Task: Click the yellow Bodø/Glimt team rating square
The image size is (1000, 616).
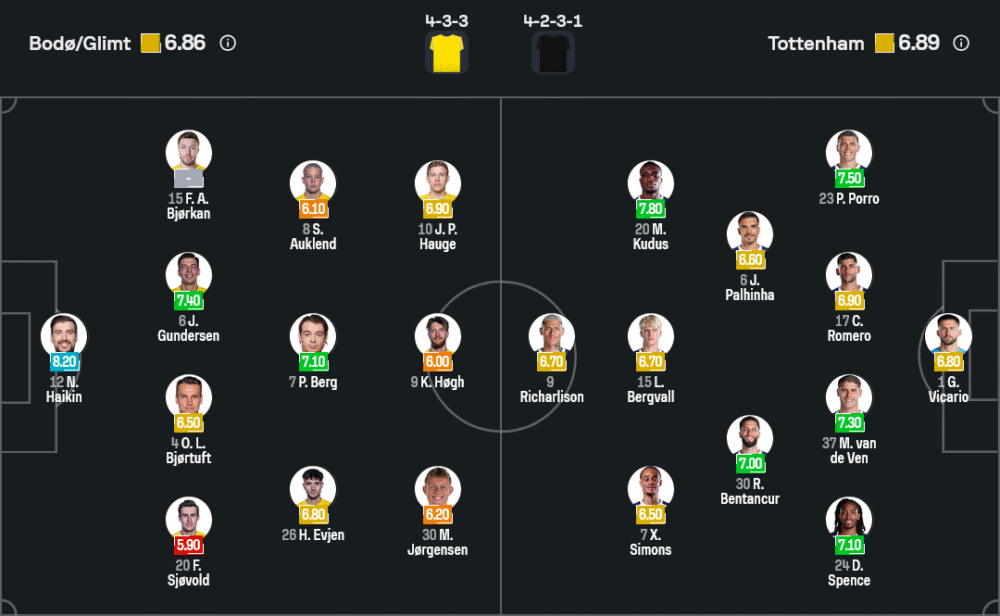Action: click(x=151, y=43)
